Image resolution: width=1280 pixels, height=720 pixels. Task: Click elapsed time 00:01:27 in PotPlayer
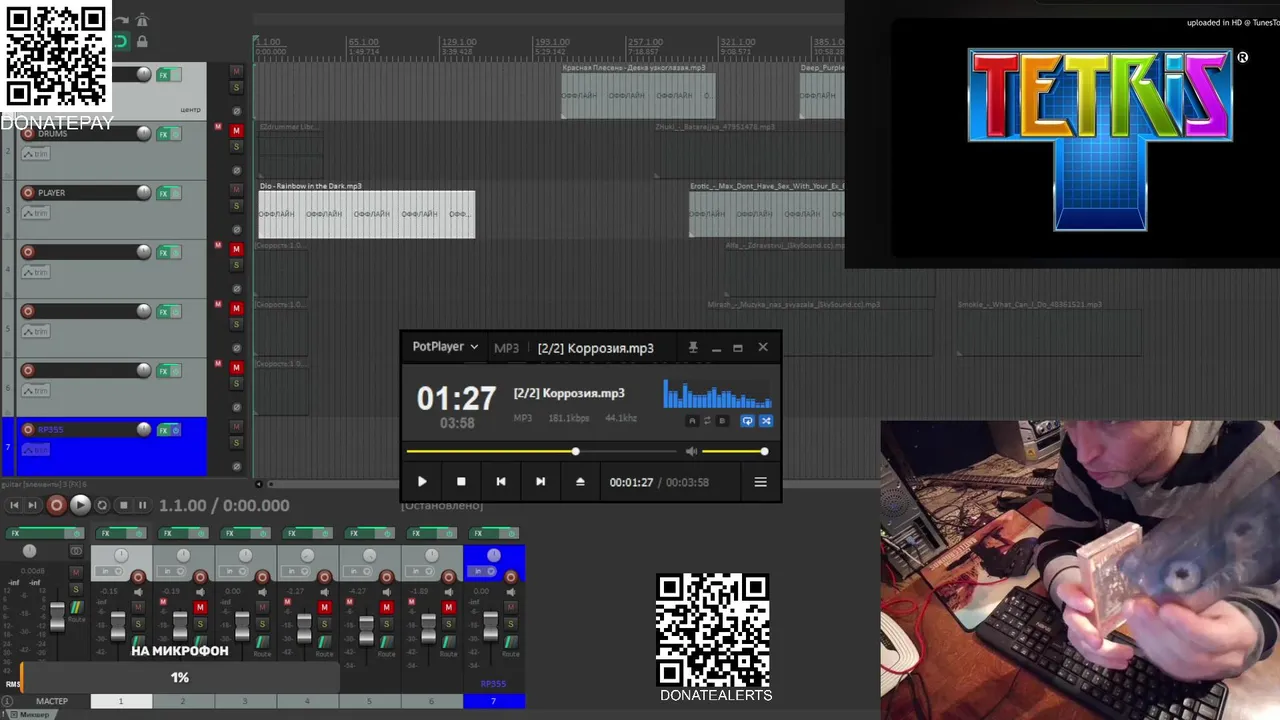coord(631,482)
